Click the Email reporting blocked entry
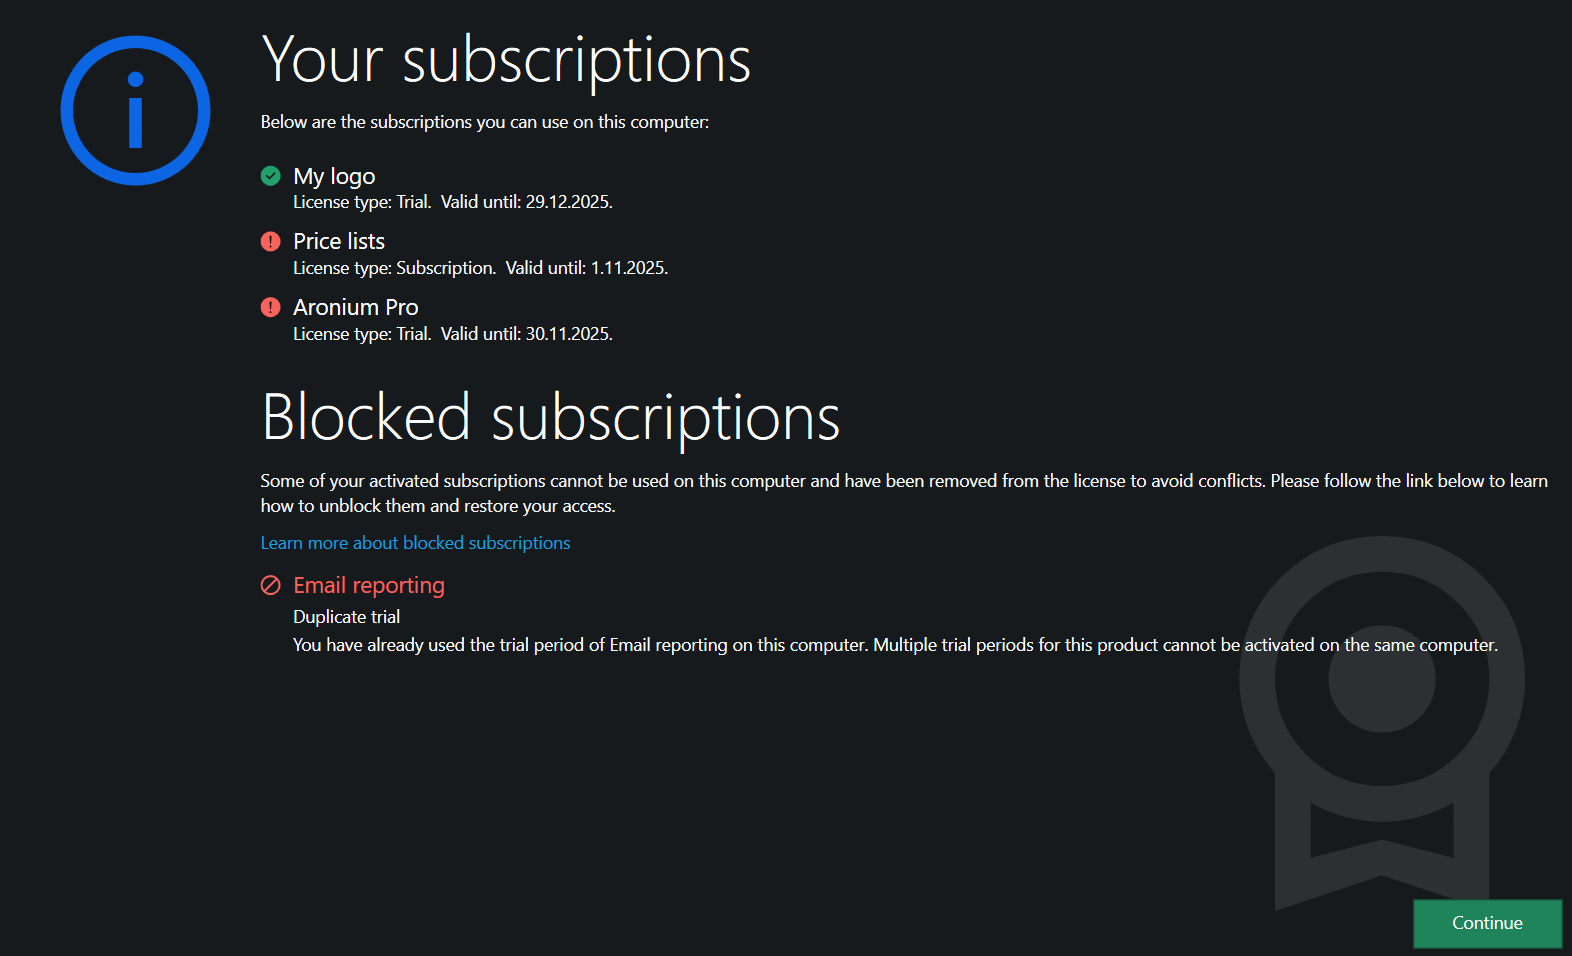Screen dimensions: 1572x956 coord(368,585)
